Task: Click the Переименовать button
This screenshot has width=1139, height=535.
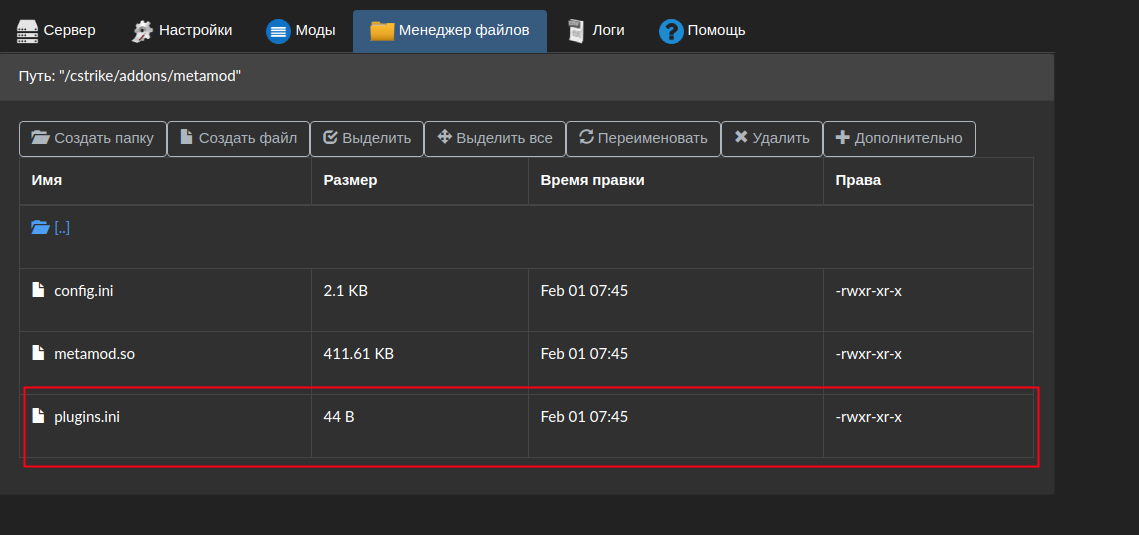Action: click(x=644, y=139)
